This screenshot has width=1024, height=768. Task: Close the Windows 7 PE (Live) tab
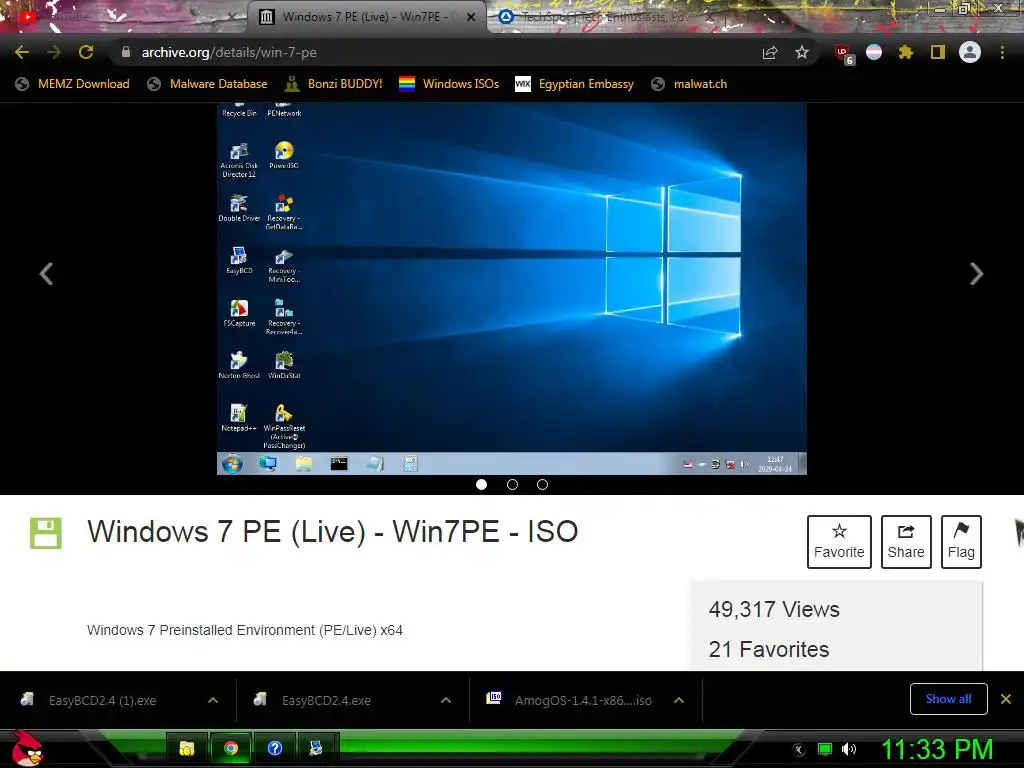tap(471, 17)
